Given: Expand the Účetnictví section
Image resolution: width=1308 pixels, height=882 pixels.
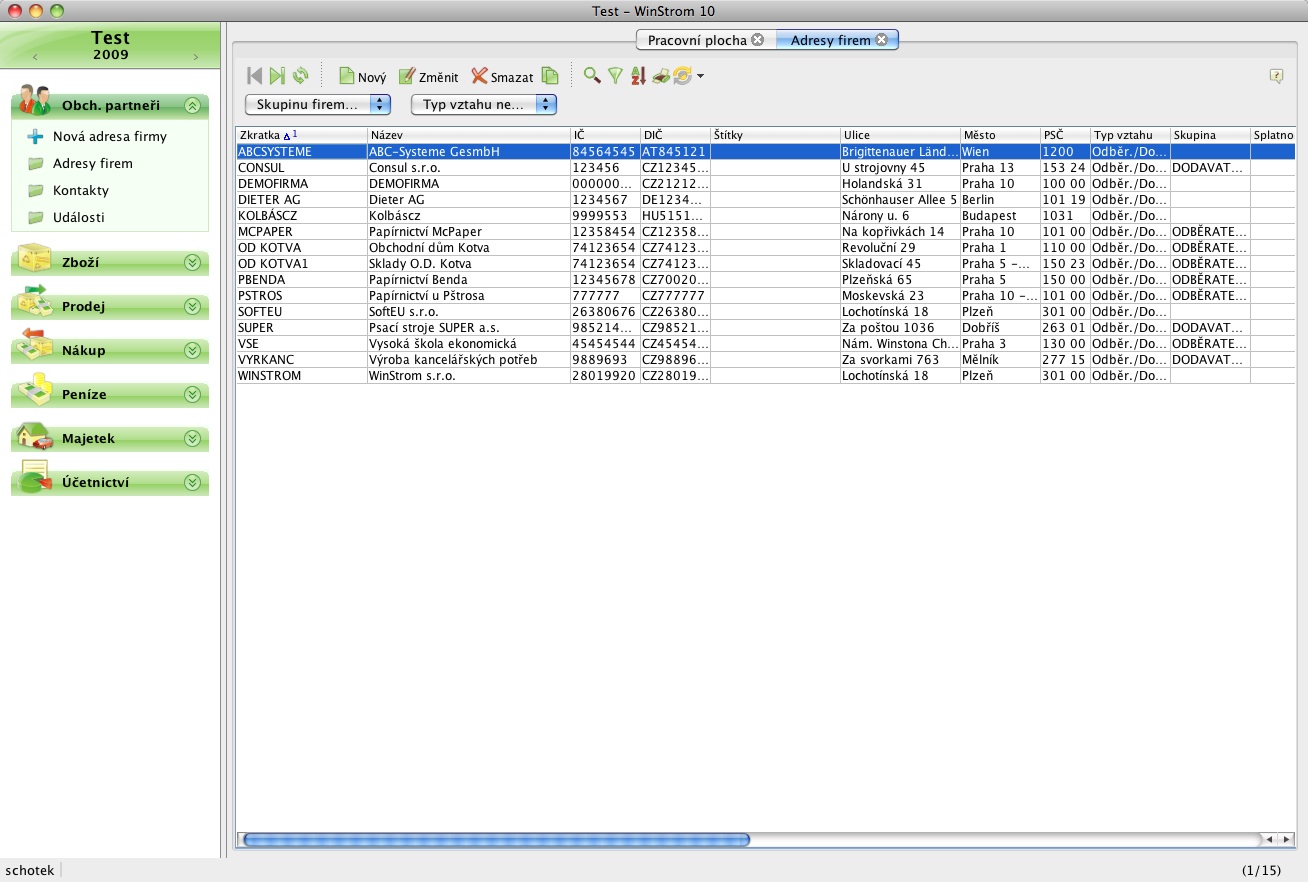Looking at the screenshot, I should (192, 482).
